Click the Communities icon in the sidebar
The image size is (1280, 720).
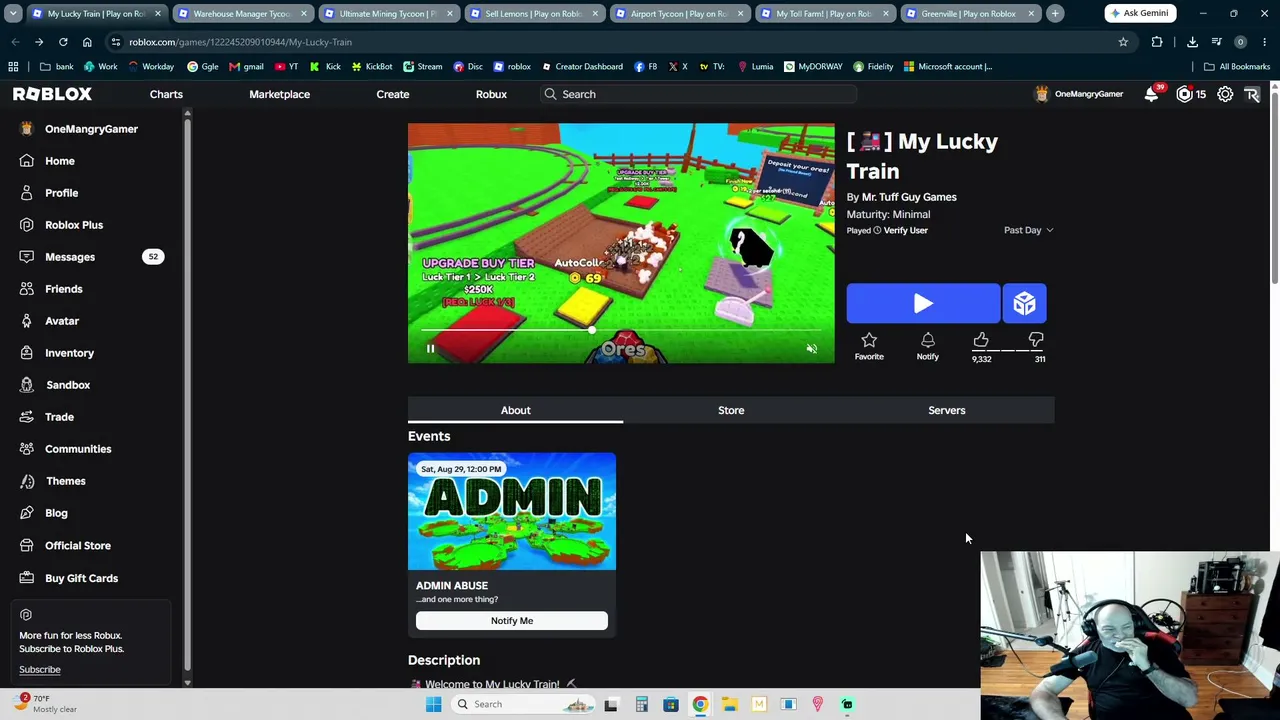coord(27,449)
